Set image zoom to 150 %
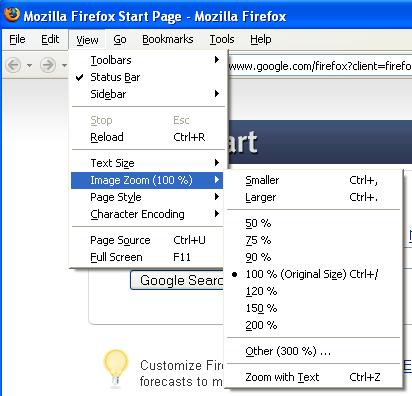This screenshot has width=412, height=396. pyautogui.click(x=313, y=308)
